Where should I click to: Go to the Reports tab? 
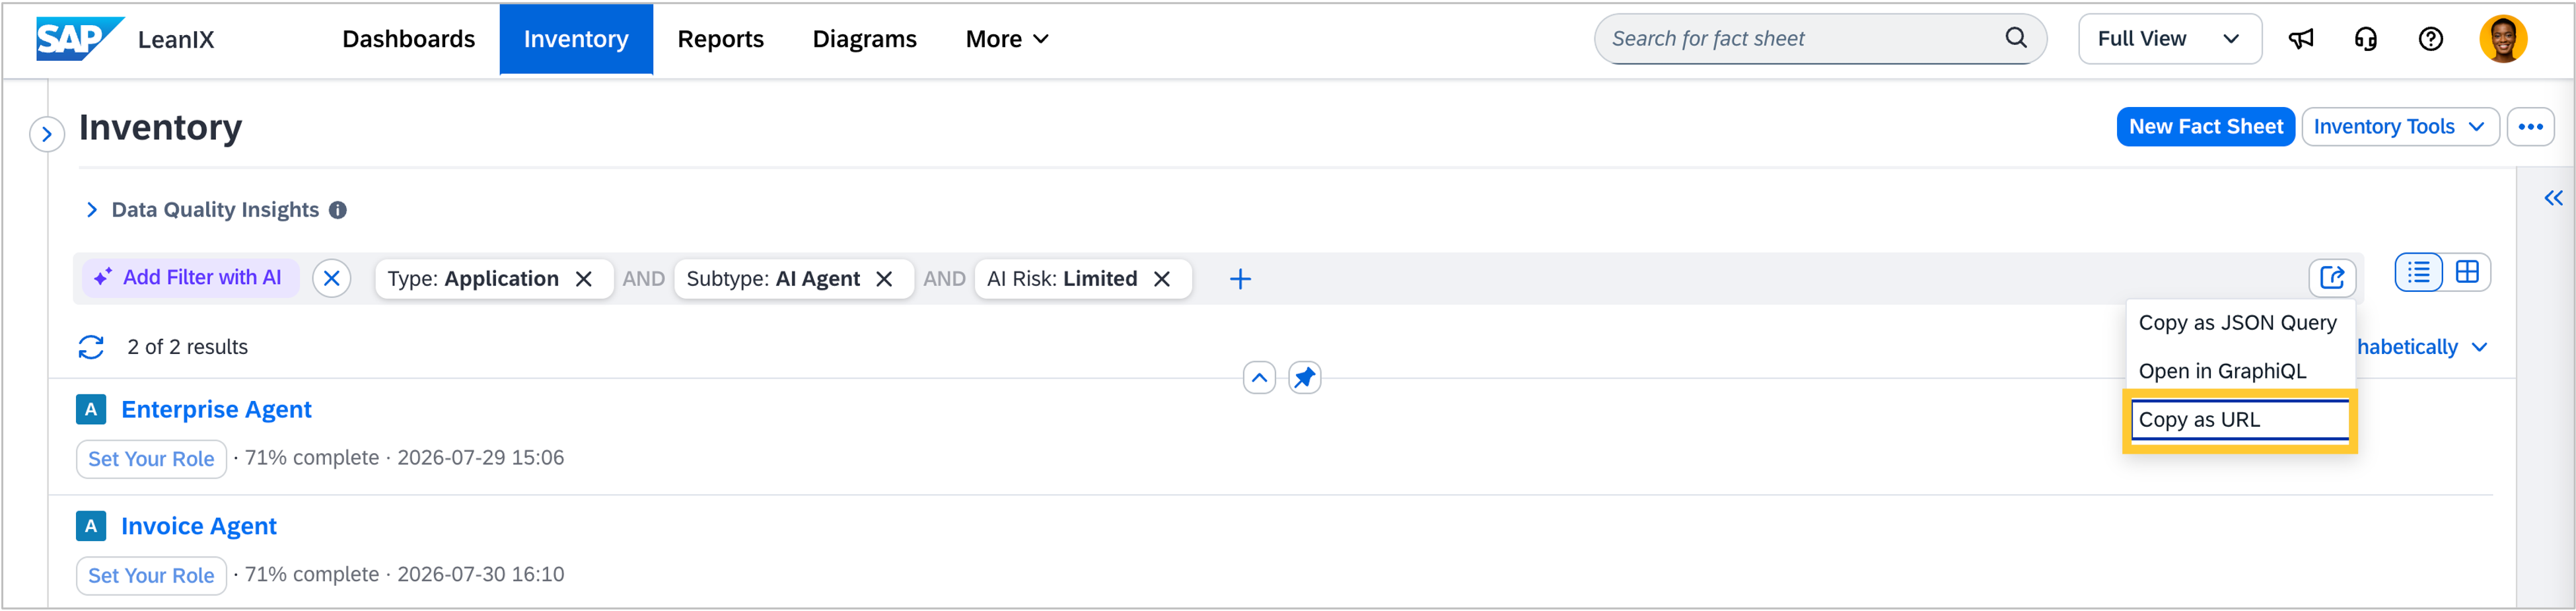(720, 39)
